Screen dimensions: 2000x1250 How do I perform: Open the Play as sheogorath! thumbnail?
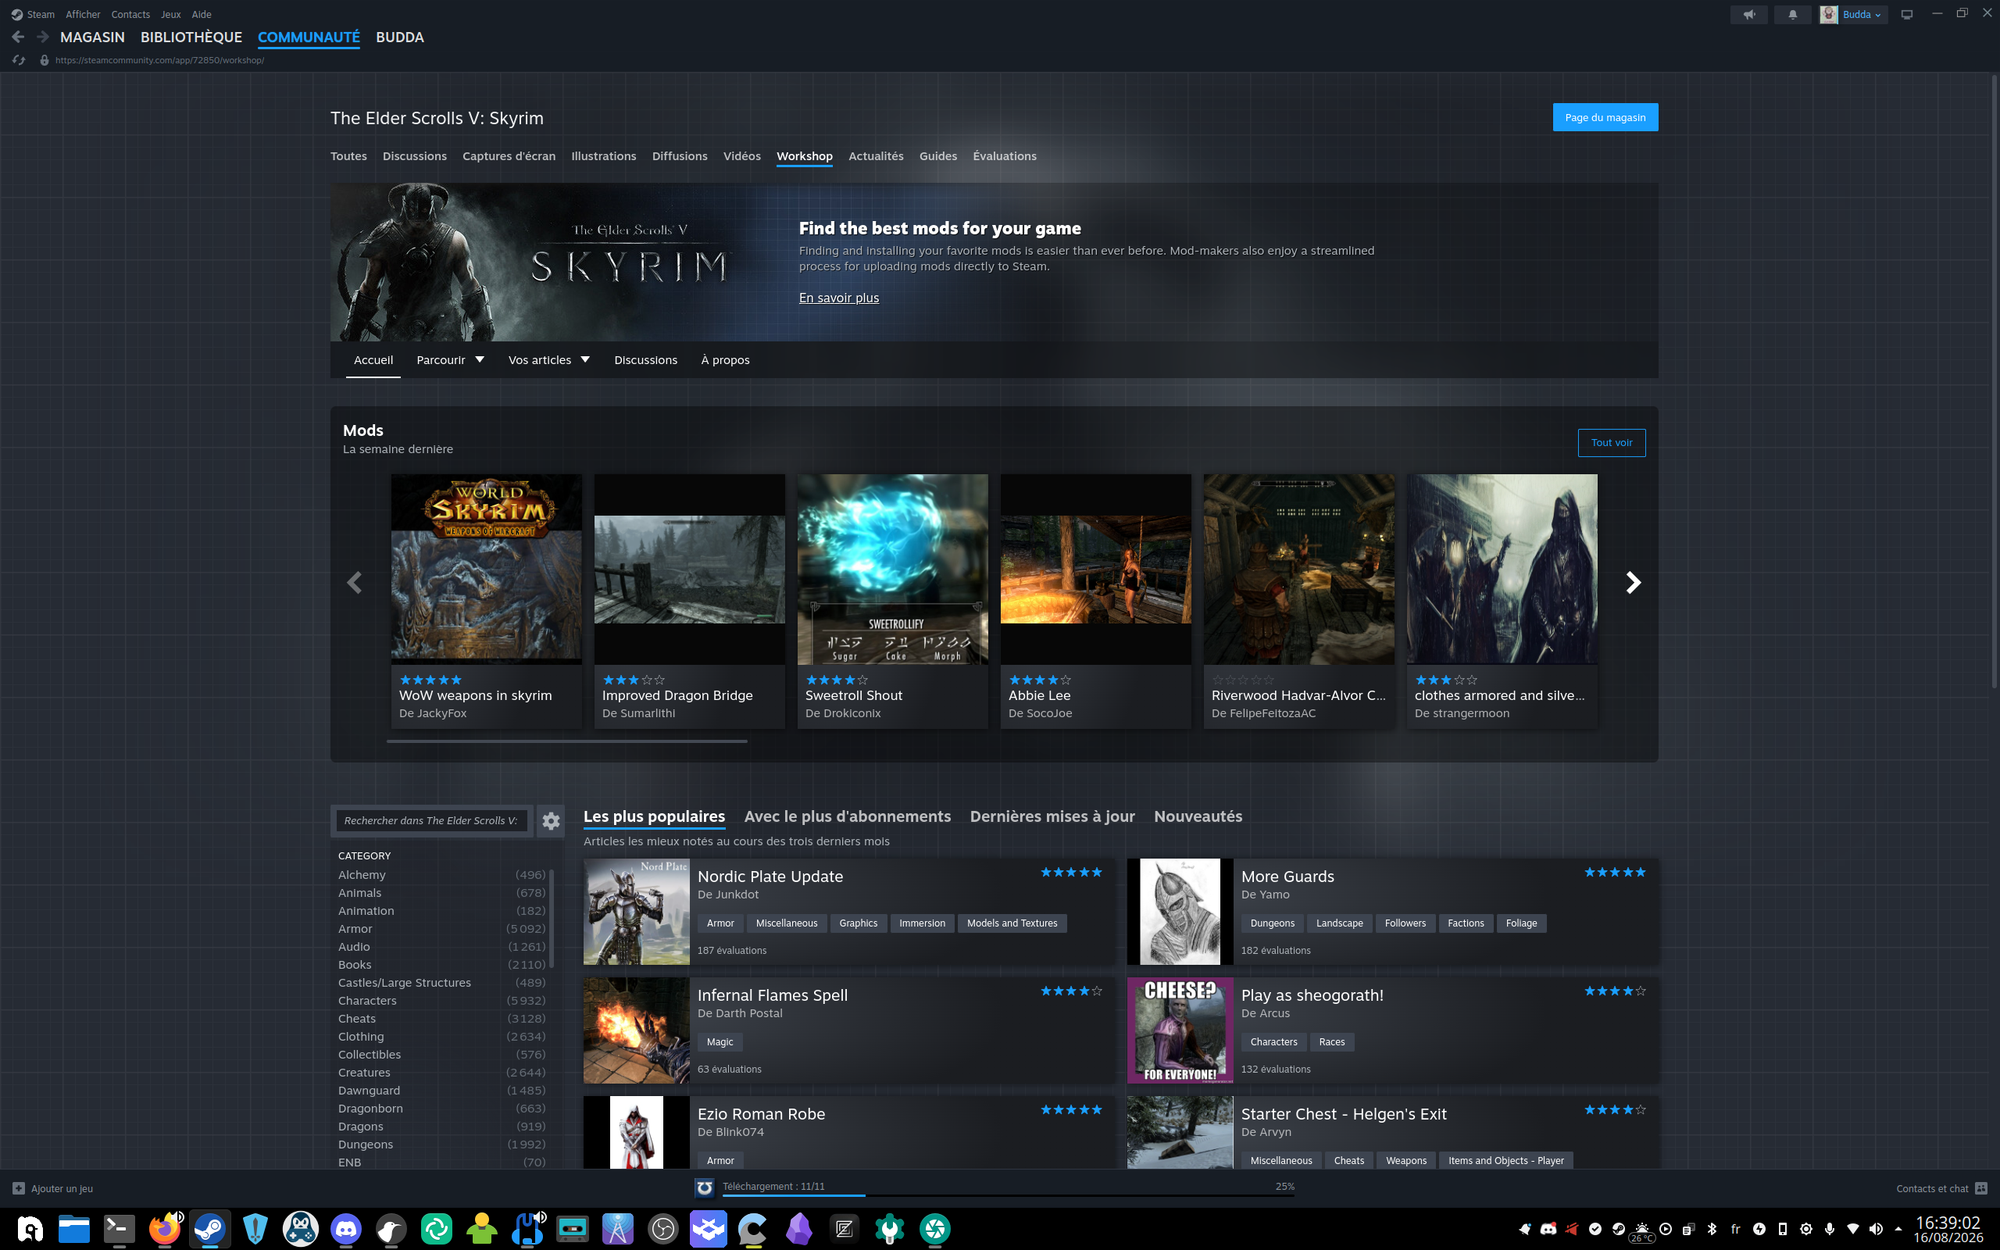(1180, 1030)
